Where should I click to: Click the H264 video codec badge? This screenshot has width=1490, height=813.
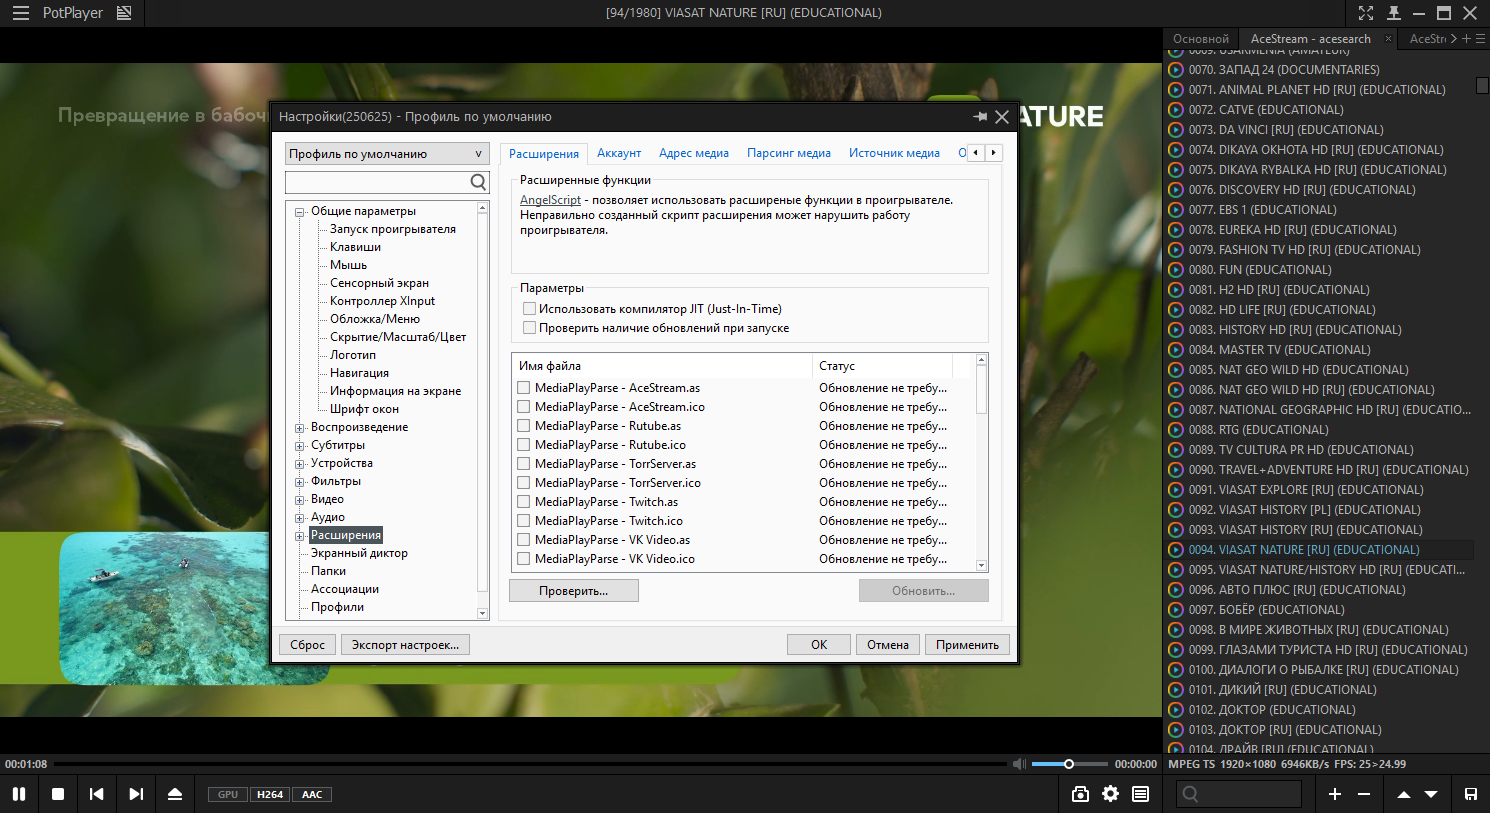tap(270, 795)
